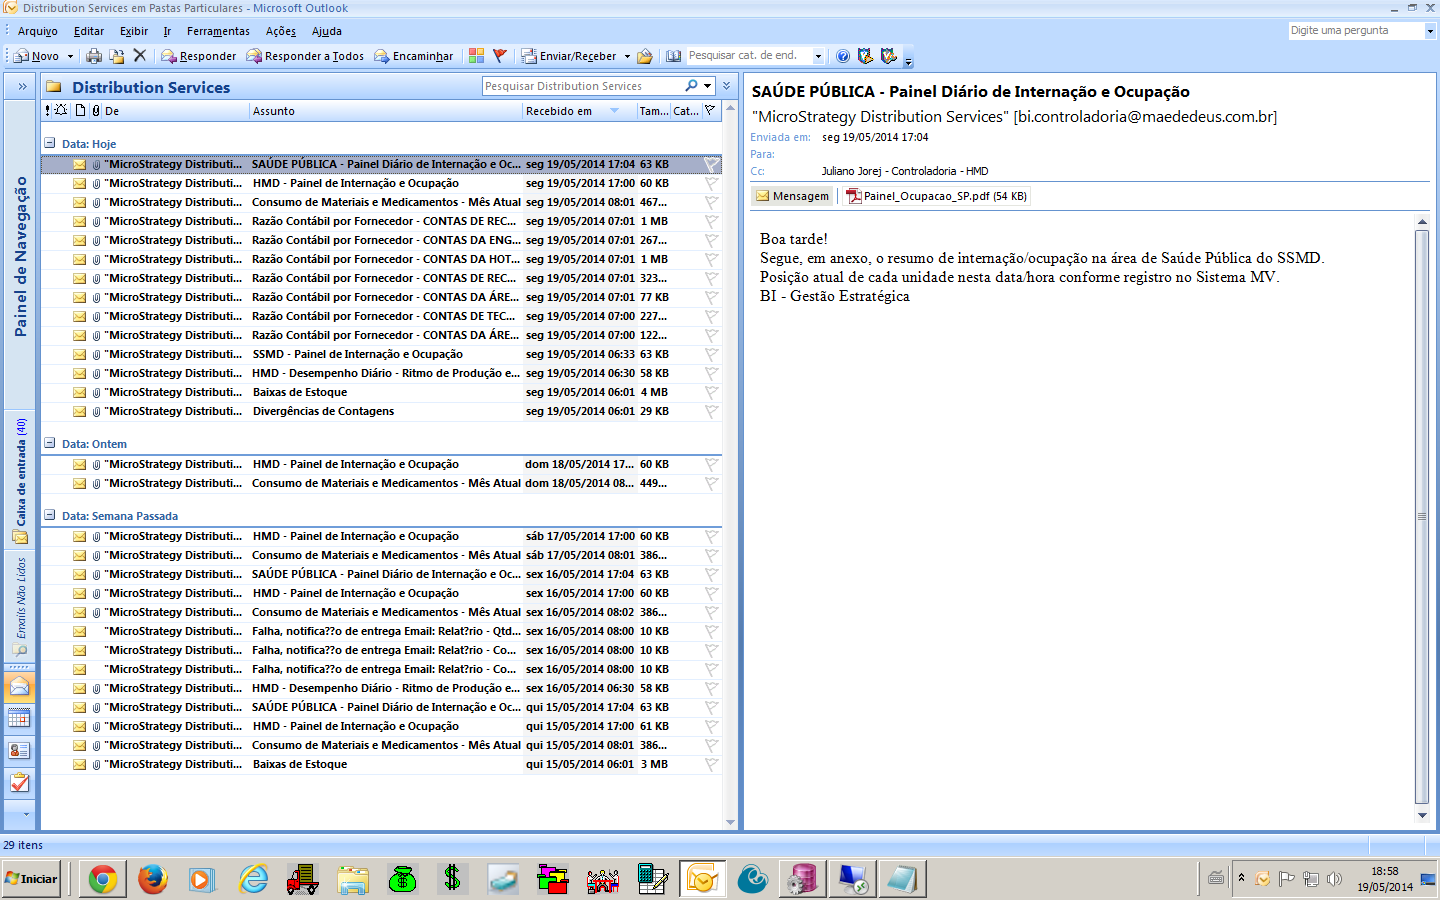This screenshot has width=1440, height=900.
Task: Click the Categorize colored squares icon
Action: coord(477,56)
